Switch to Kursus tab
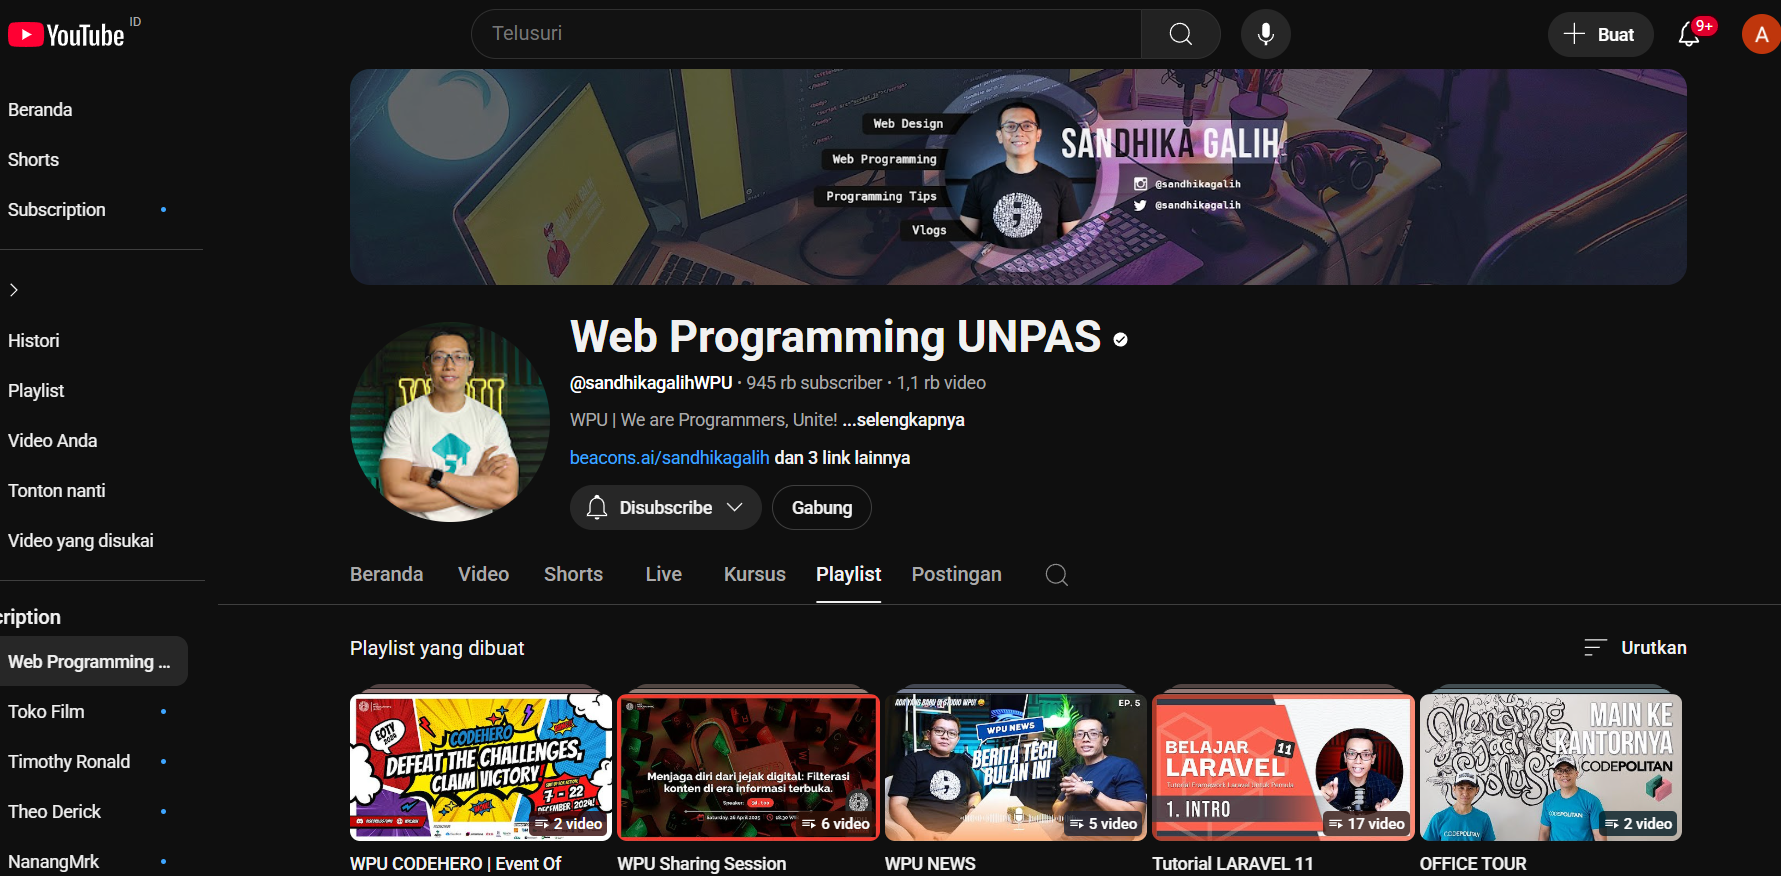Image resolution: width=1781 pixels, height=876 pixels. (755, 575)
